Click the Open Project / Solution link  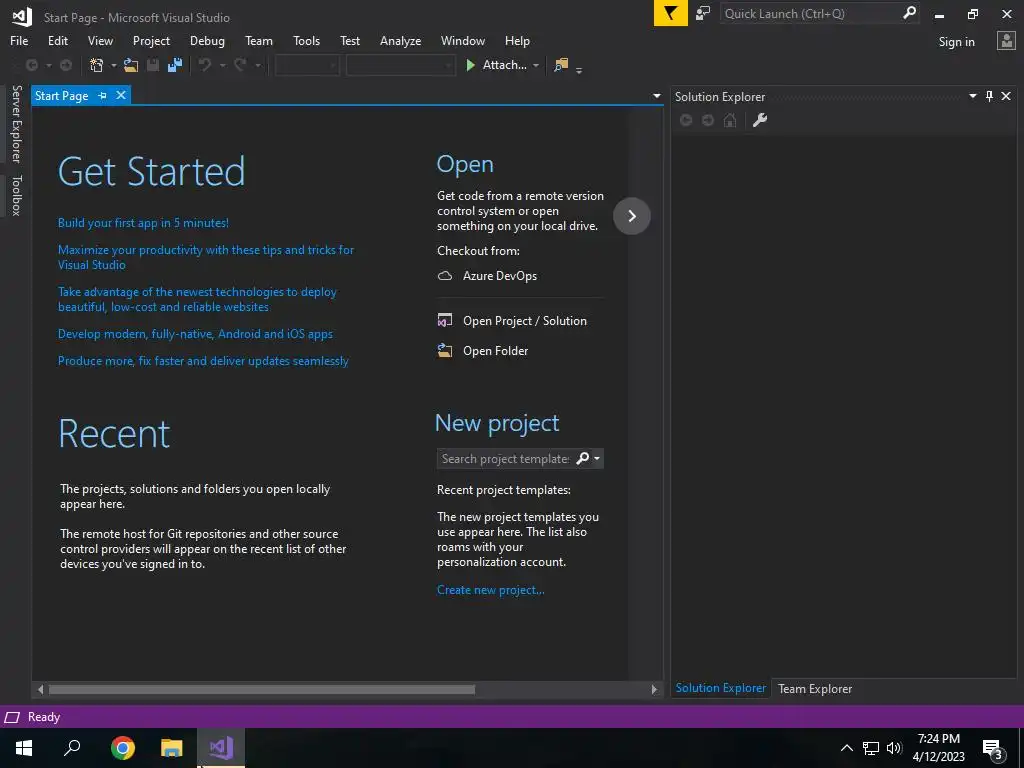[524, 321]
